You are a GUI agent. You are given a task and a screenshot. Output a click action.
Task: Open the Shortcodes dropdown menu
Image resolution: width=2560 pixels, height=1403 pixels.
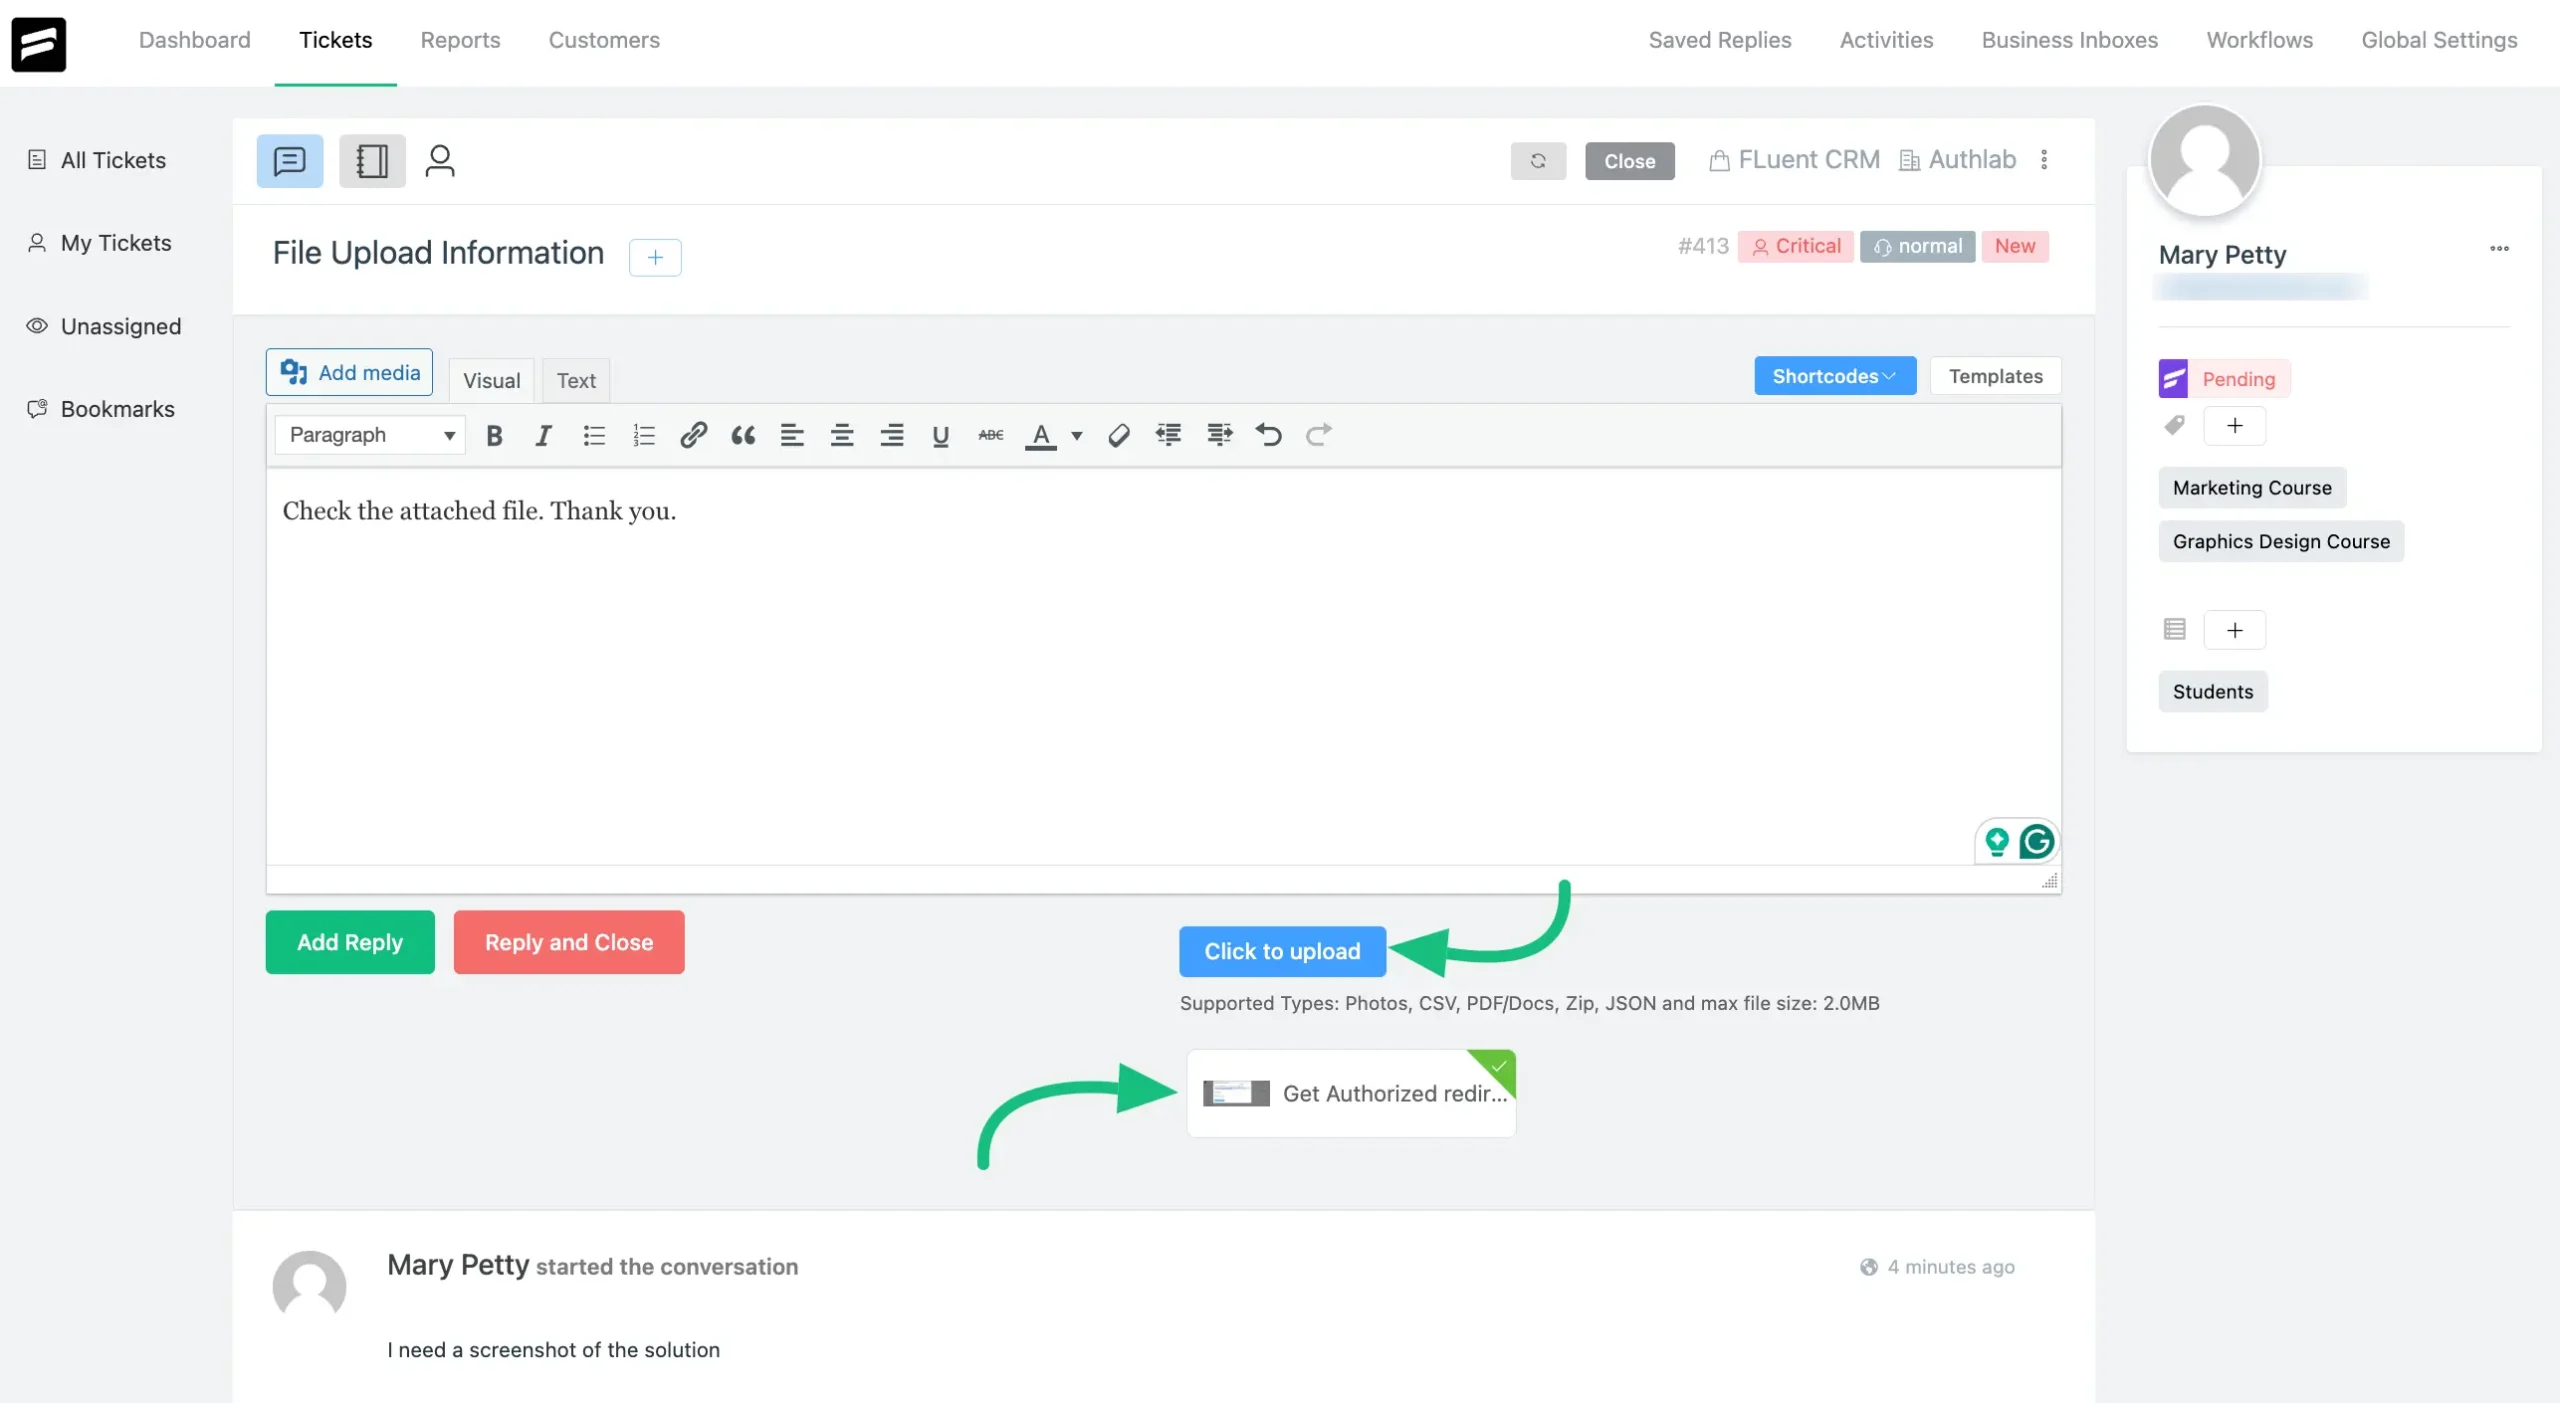(1834, 375)
